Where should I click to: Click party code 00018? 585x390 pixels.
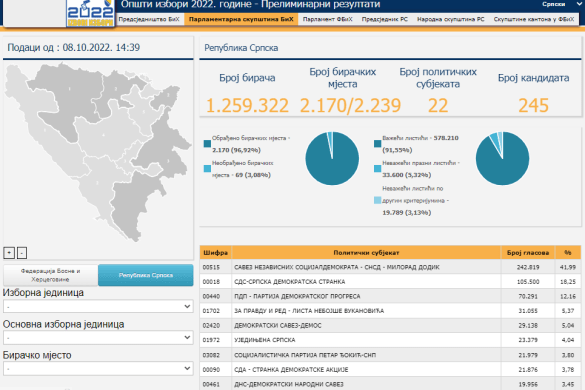point(211,282)
